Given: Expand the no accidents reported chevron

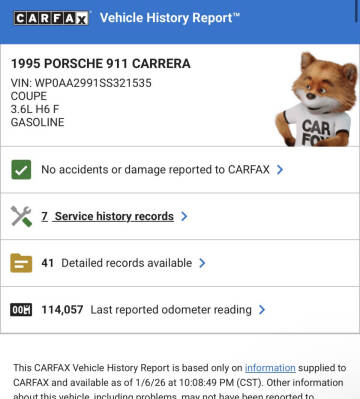Looking at the screenshot, I should [x=280, y=170].
